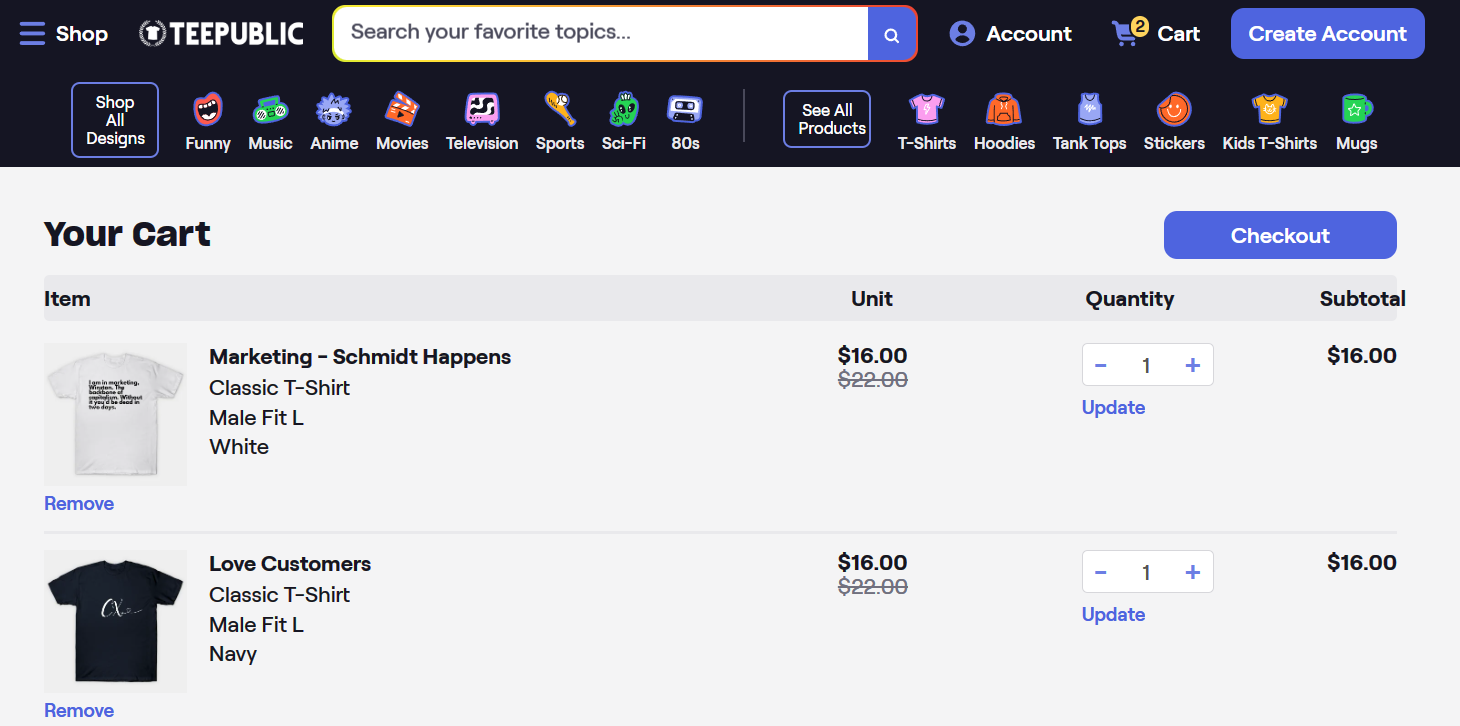Click quantity field for Marketing shirt

pyautogui.click(x=1146, y=365)
